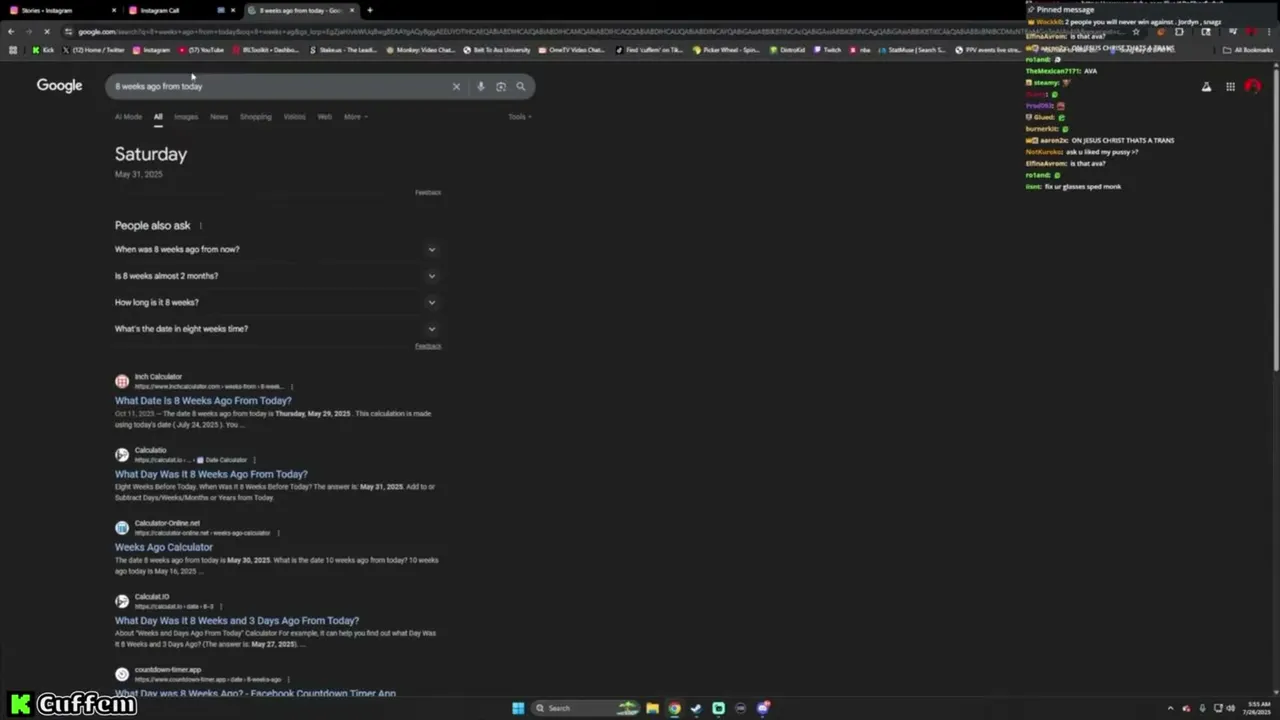1280x720 pixels.
Task: Open People also ask options menu
Action: tap(201, 226)
